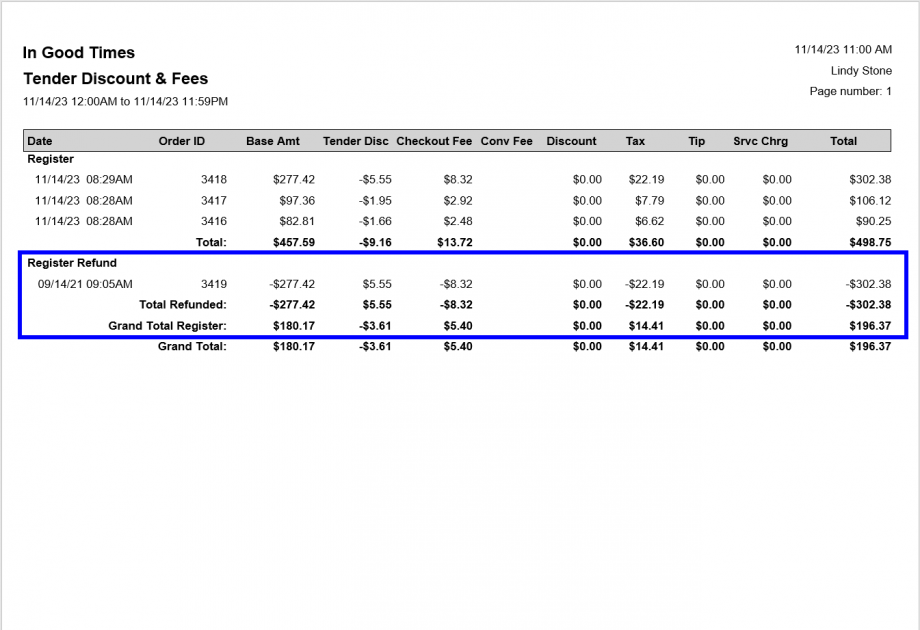Click the total tender discount -$9.16
Image resolution: width=920 pixels, height=630 pixels.
click(x=375, y=242)
